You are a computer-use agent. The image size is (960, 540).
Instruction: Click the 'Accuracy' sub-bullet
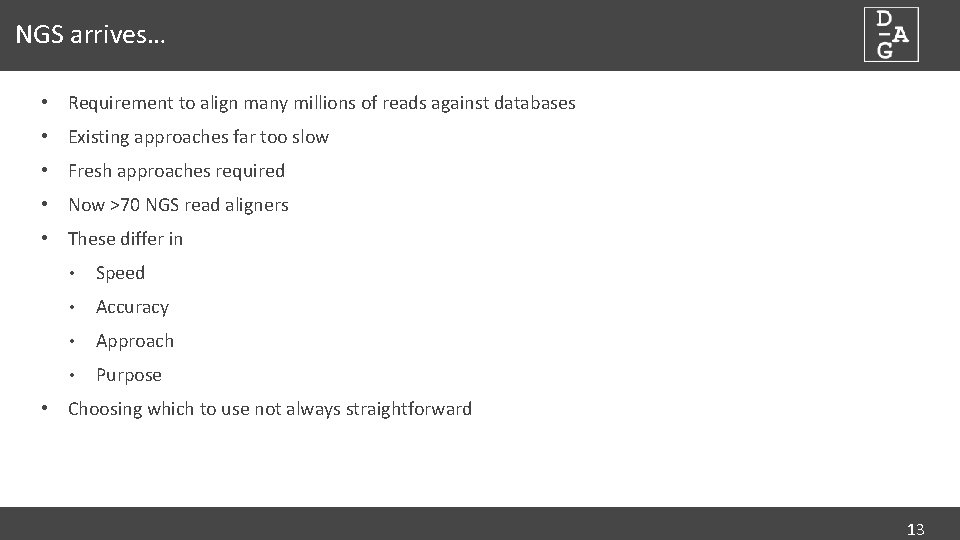pos(132,307)
